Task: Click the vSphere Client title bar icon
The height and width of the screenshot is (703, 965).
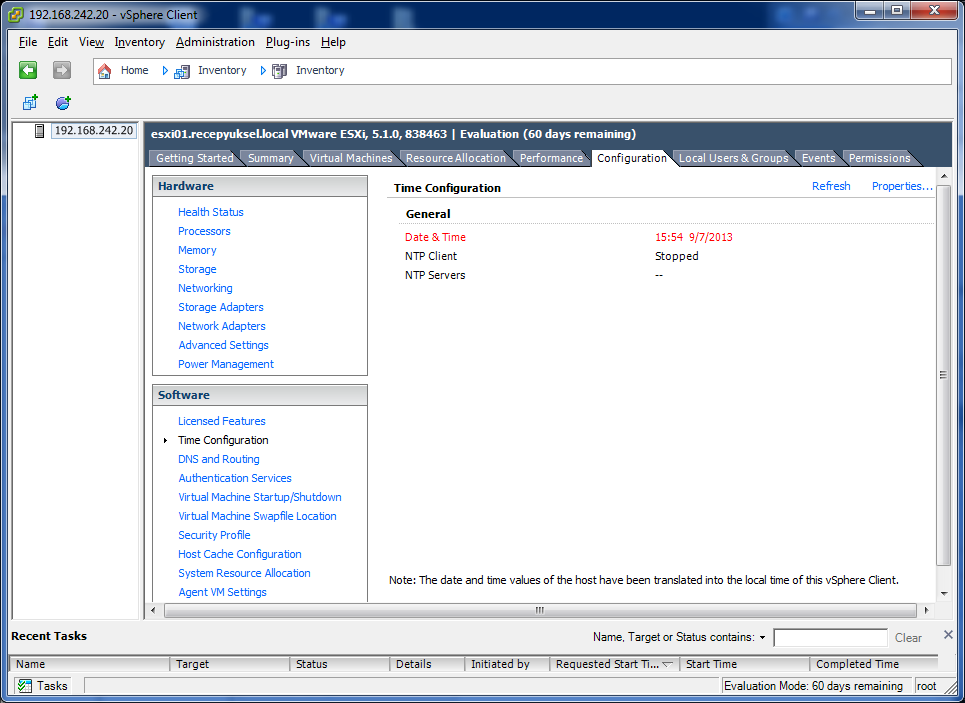Action: coord(15,14)
